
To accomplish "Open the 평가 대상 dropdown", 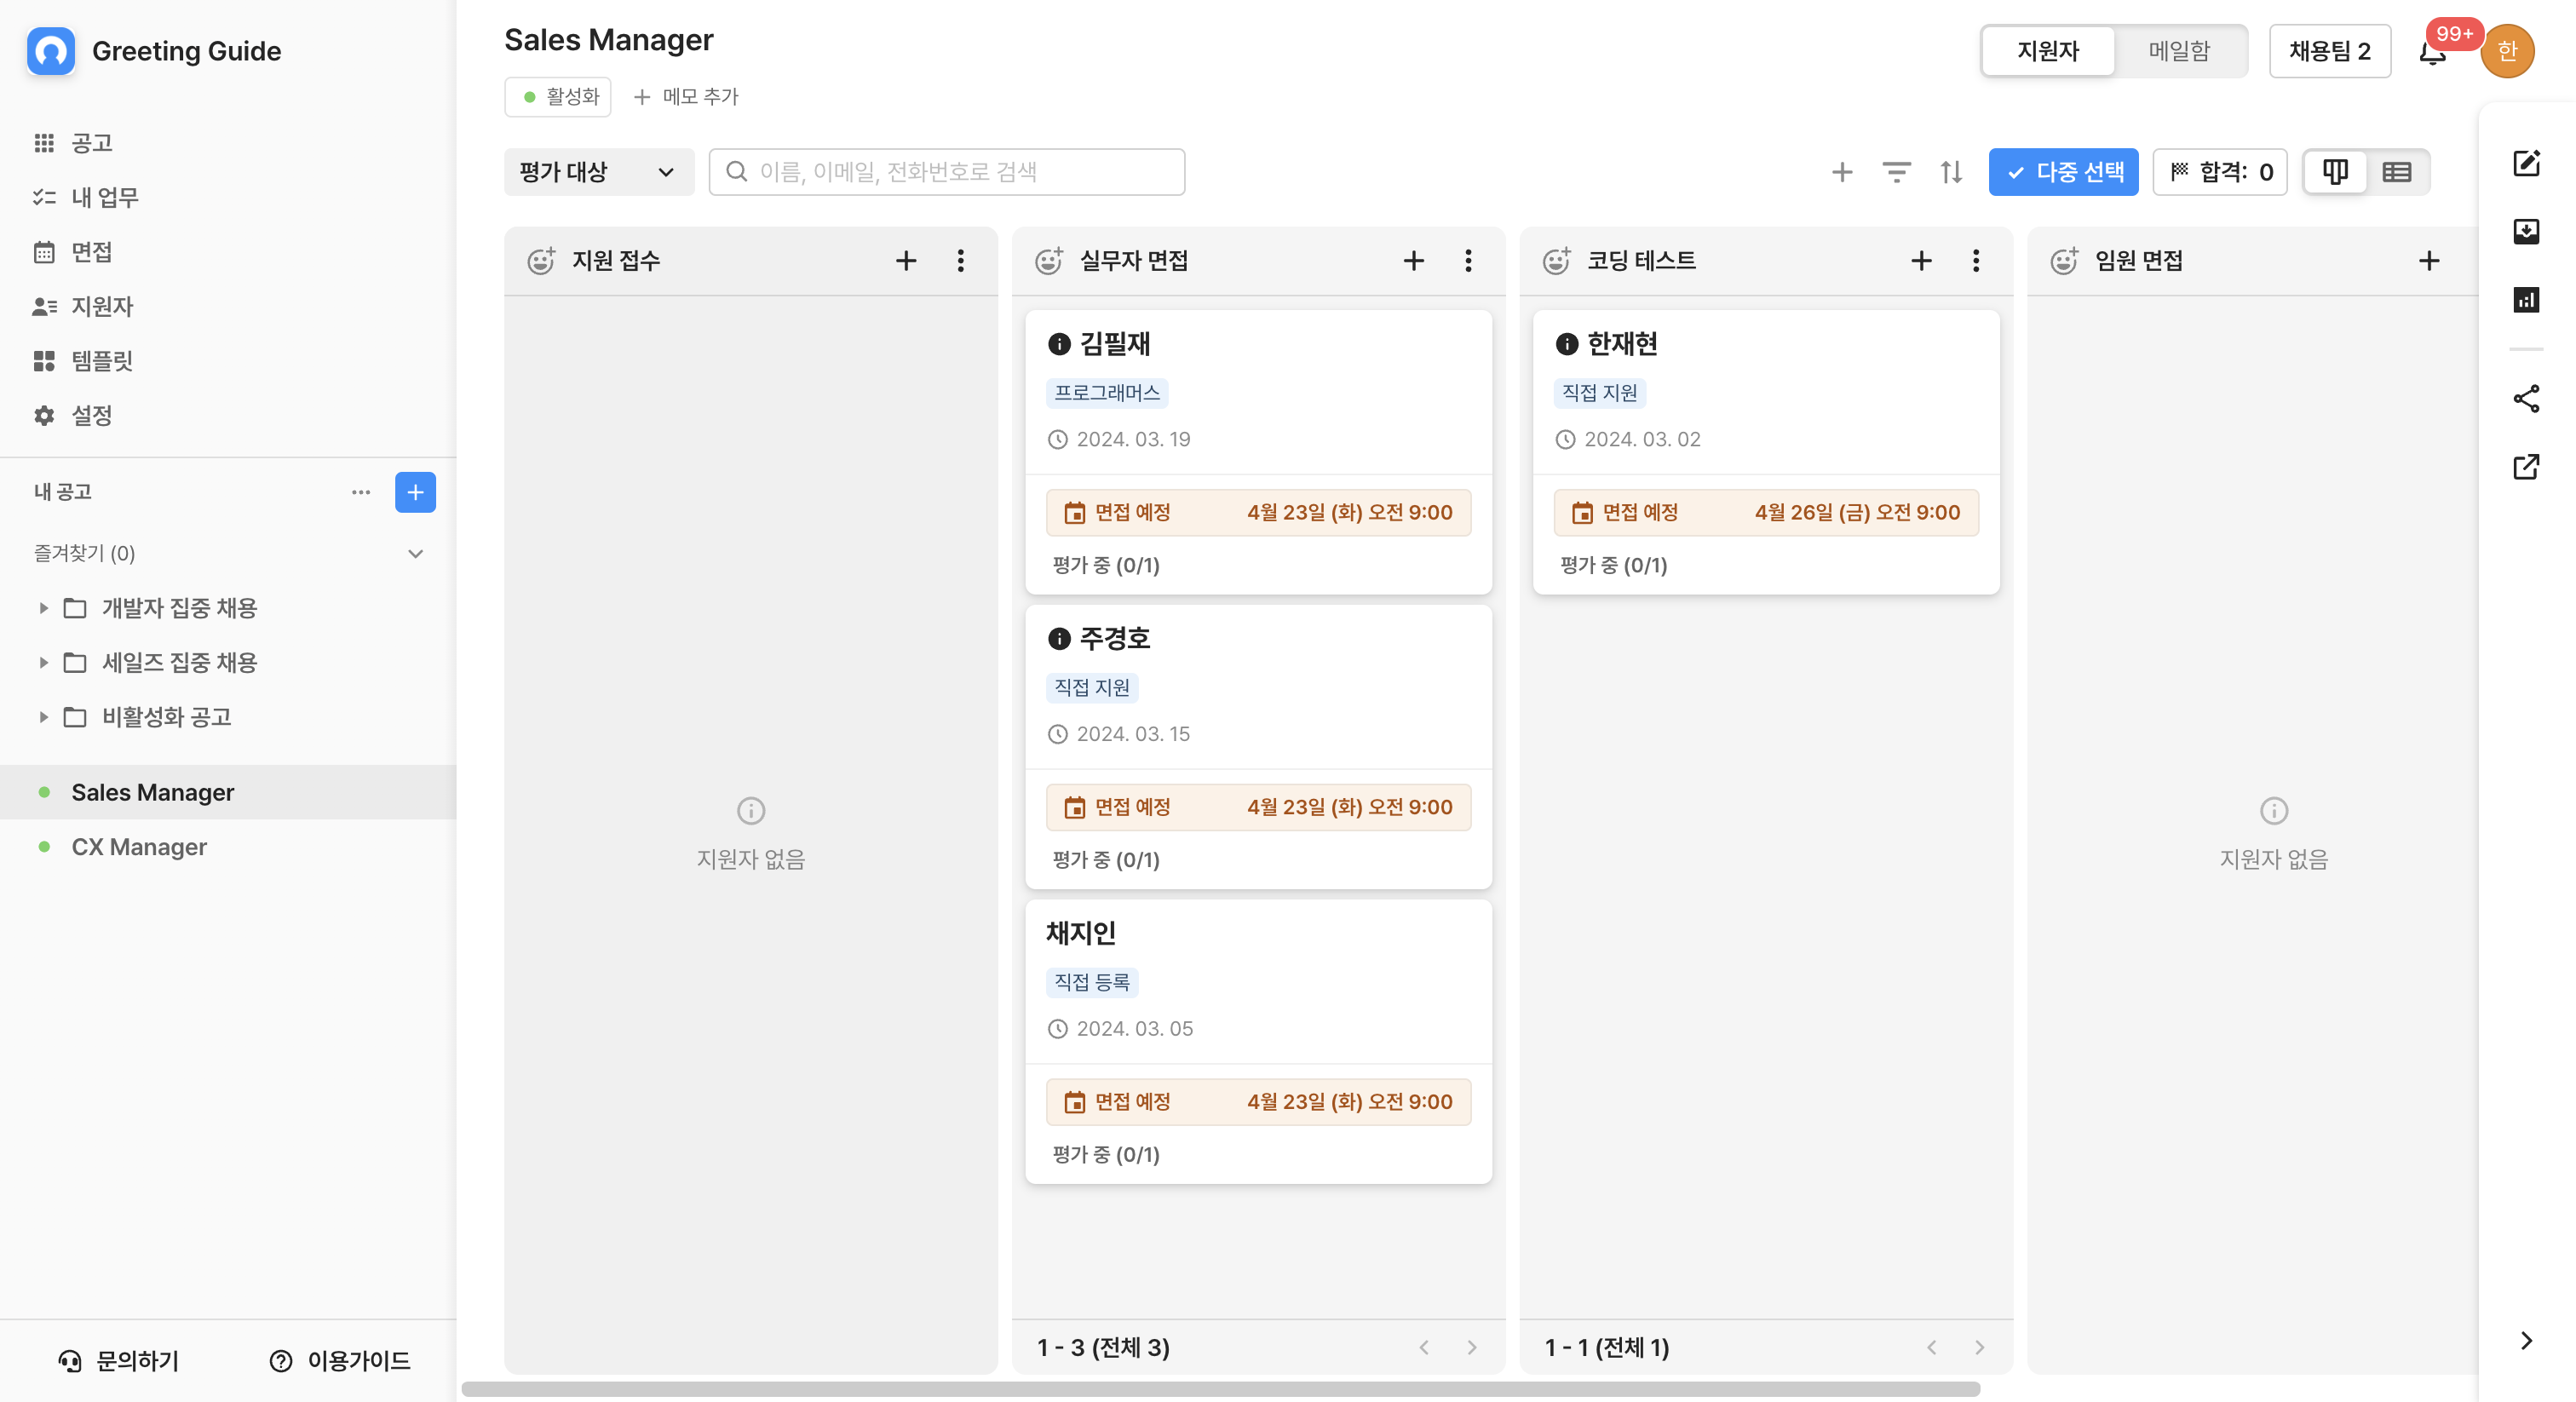I will tap(599, 172).
